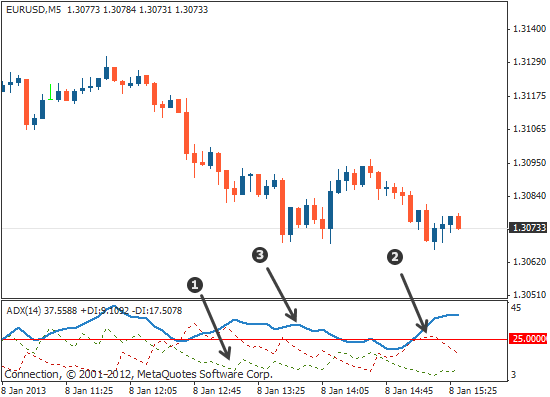
Task: Click the 8 Jan 14:45 time label
Action: 409,390
